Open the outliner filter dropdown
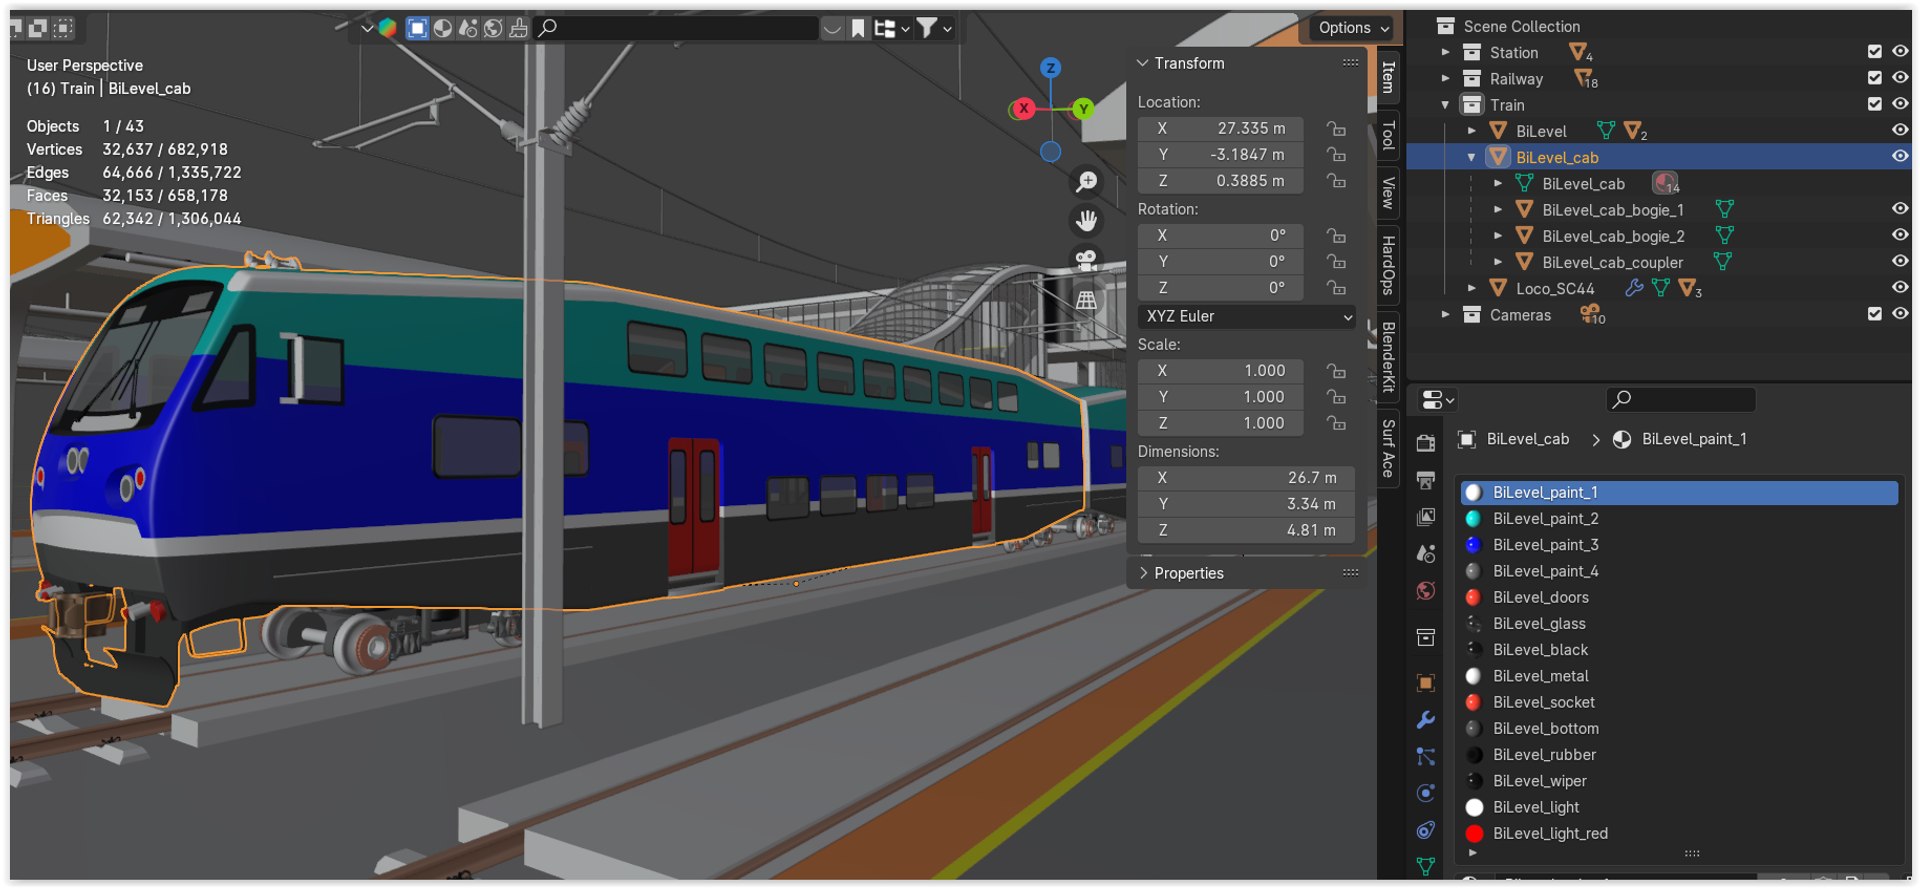The height and width of the screenshot is (888, 1920). [934, 28]
